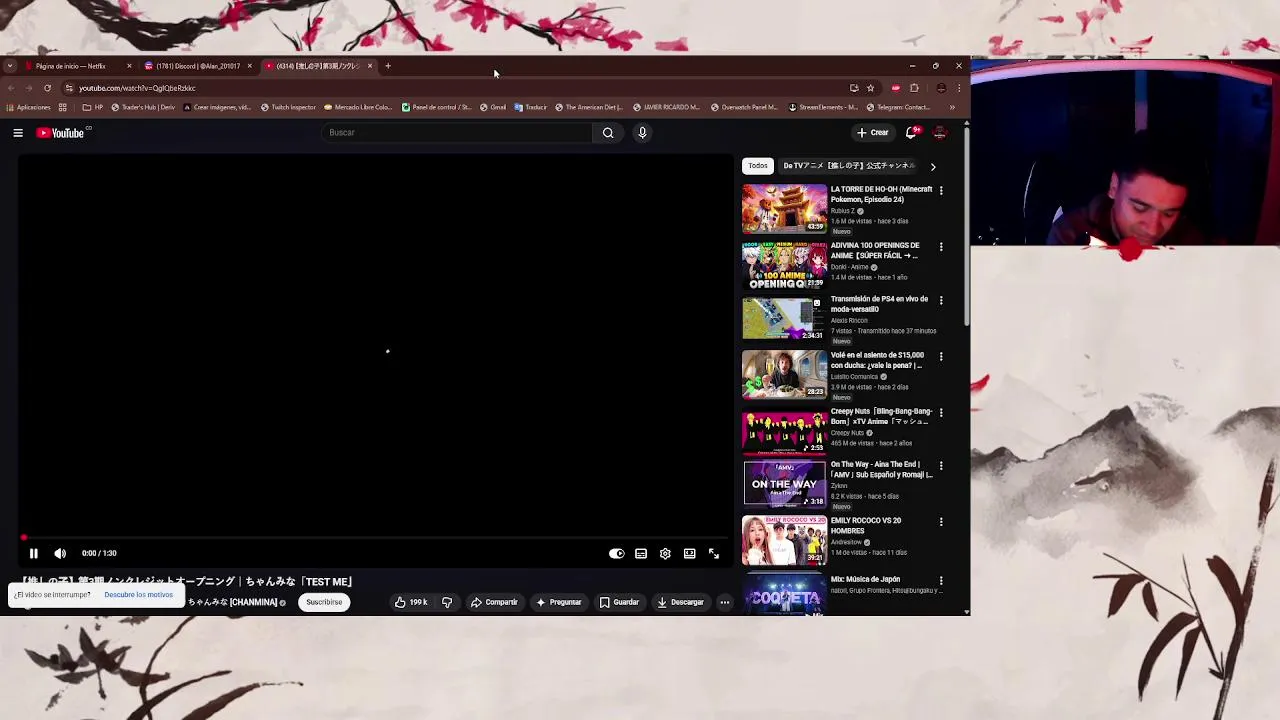The width and height of the screenshot is (1280, 720).
Task: Show more bookmarks chevron
Action: 952,107
